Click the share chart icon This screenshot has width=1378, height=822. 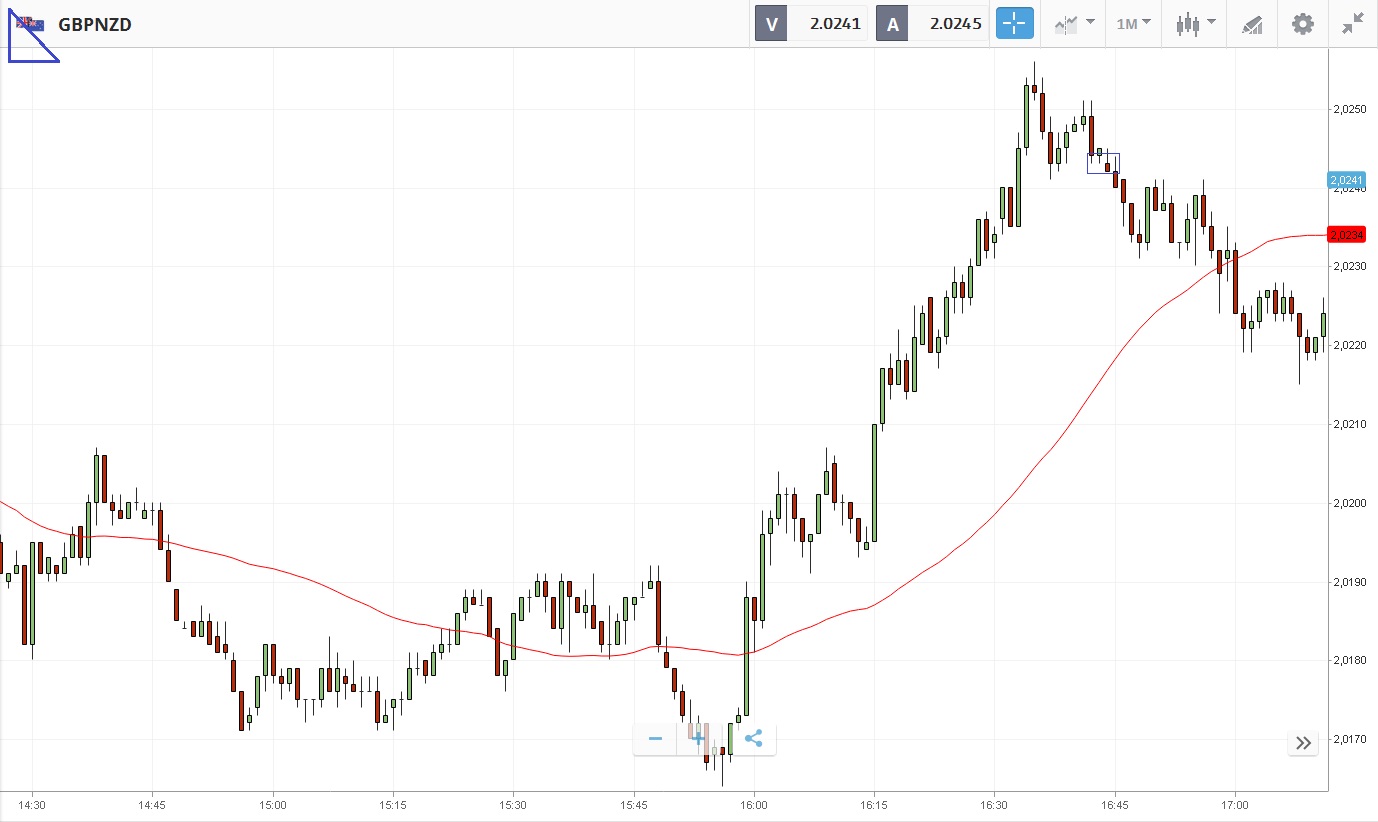(x=754, y=740)
